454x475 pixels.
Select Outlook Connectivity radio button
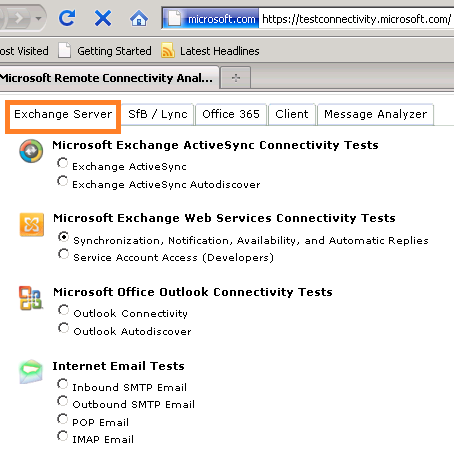(63, 310)
